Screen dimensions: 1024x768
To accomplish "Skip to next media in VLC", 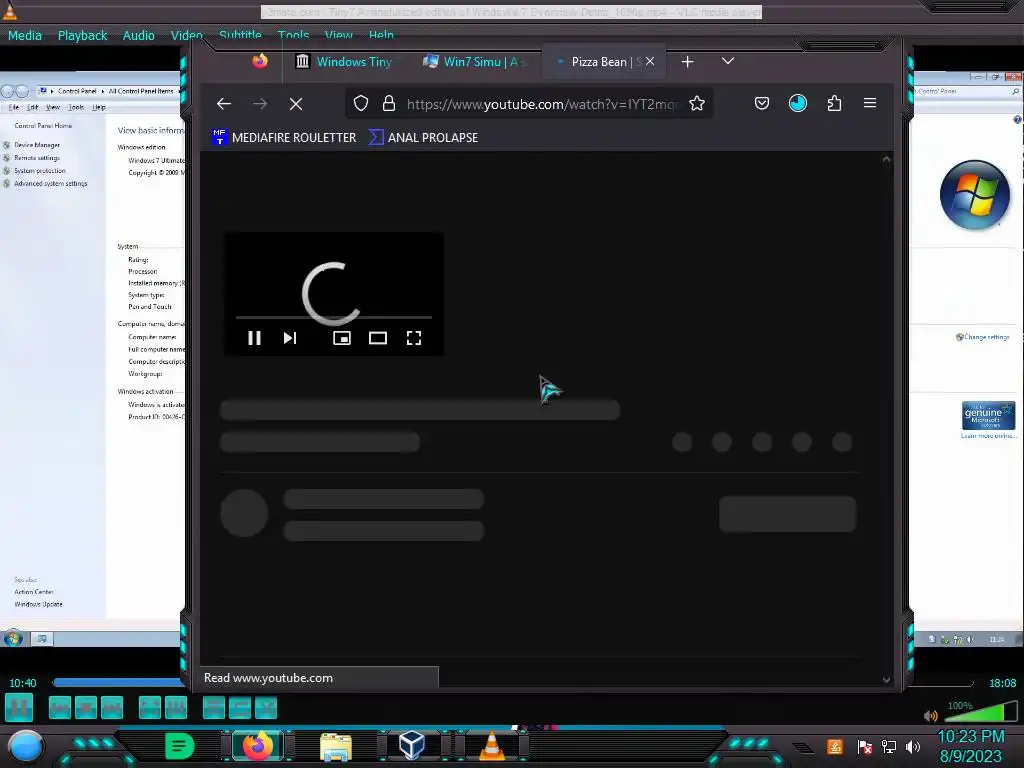I will point(112,708).
